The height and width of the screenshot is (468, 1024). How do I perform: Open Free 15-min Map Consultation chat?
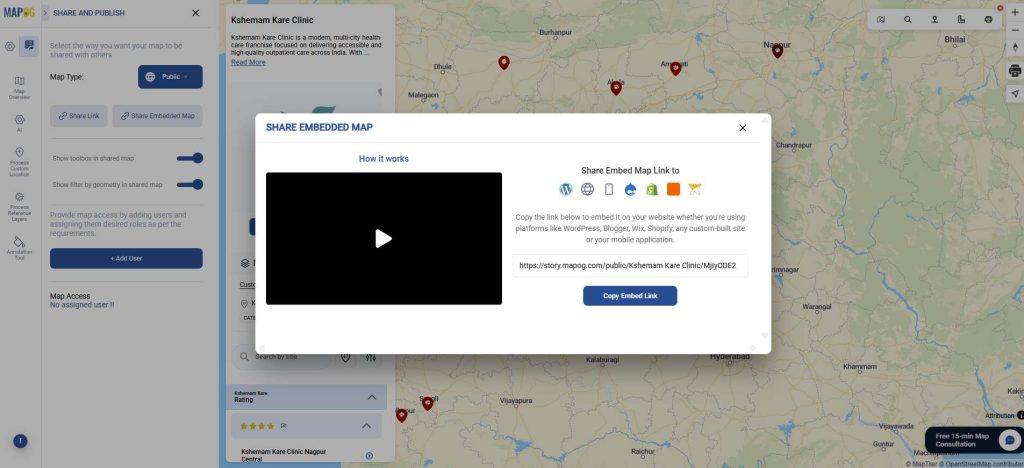tap(973, 440)
